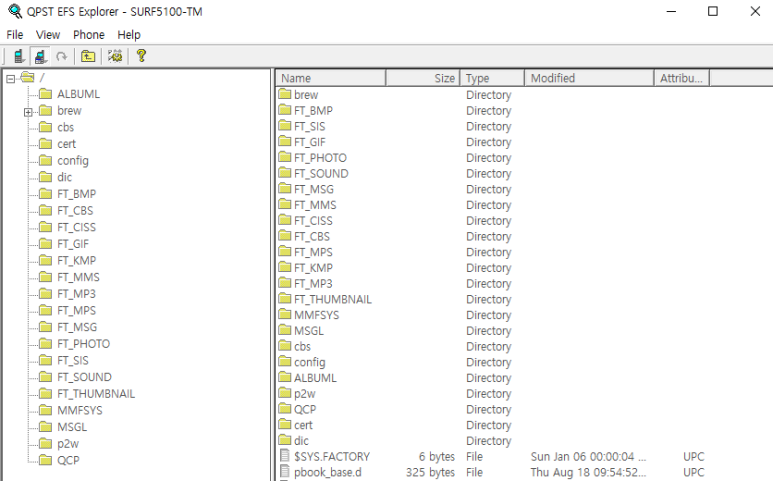Open the Phone menu

[x=89, y=35]
